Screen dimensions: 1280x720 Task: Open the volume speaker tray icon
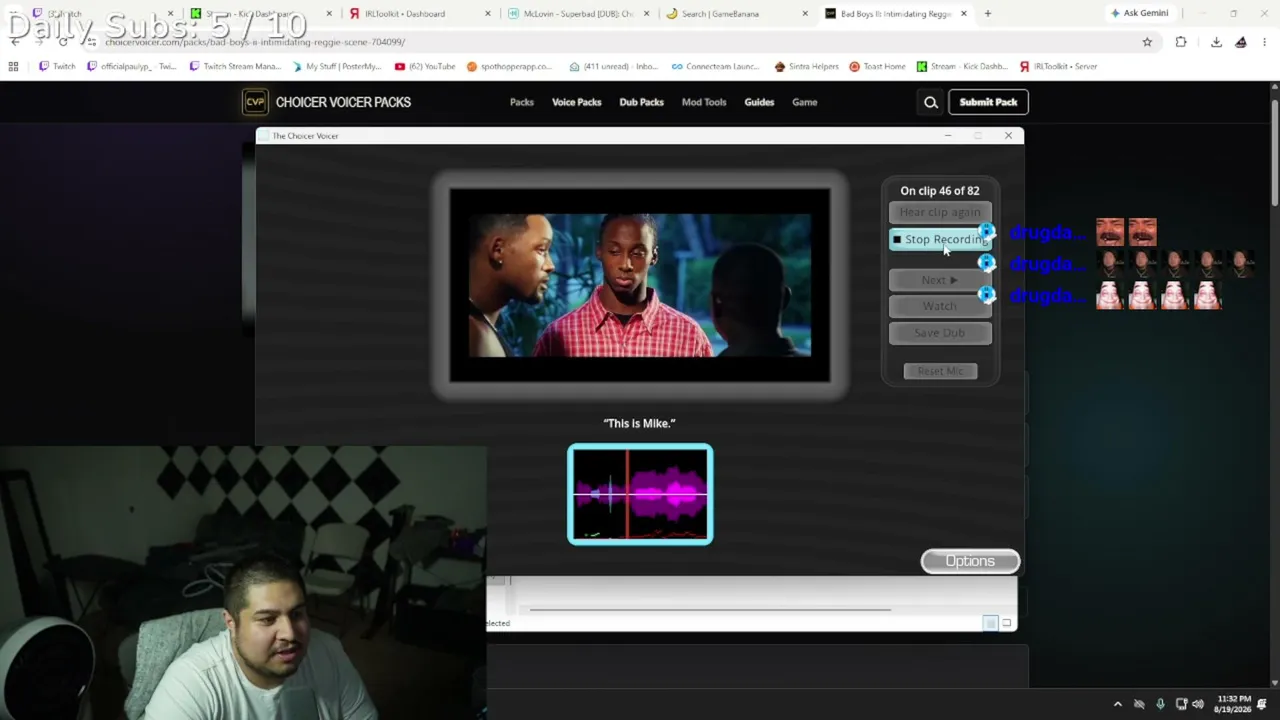click(x=1198, y=704)
